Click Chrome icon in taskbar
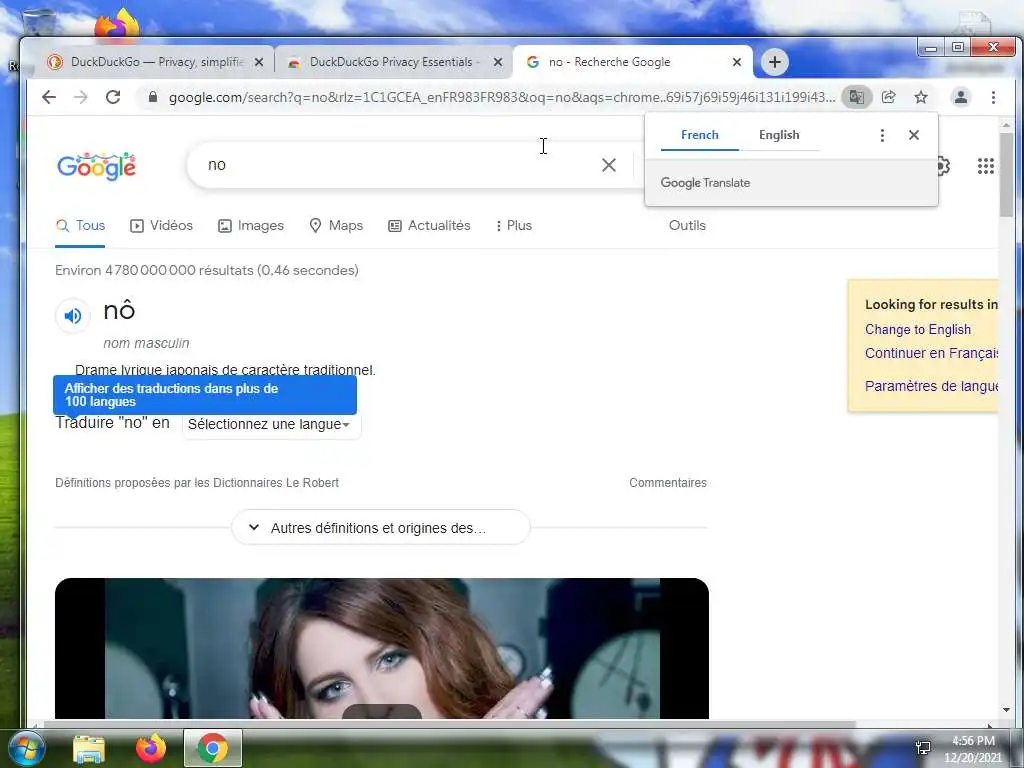The image size is (1024, 768). pos(213,748)
